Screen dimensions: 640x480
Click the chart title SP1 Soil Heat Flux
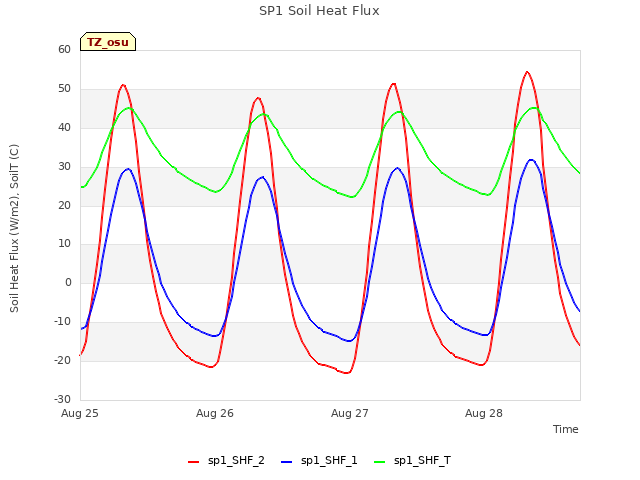tap(319, 11)
